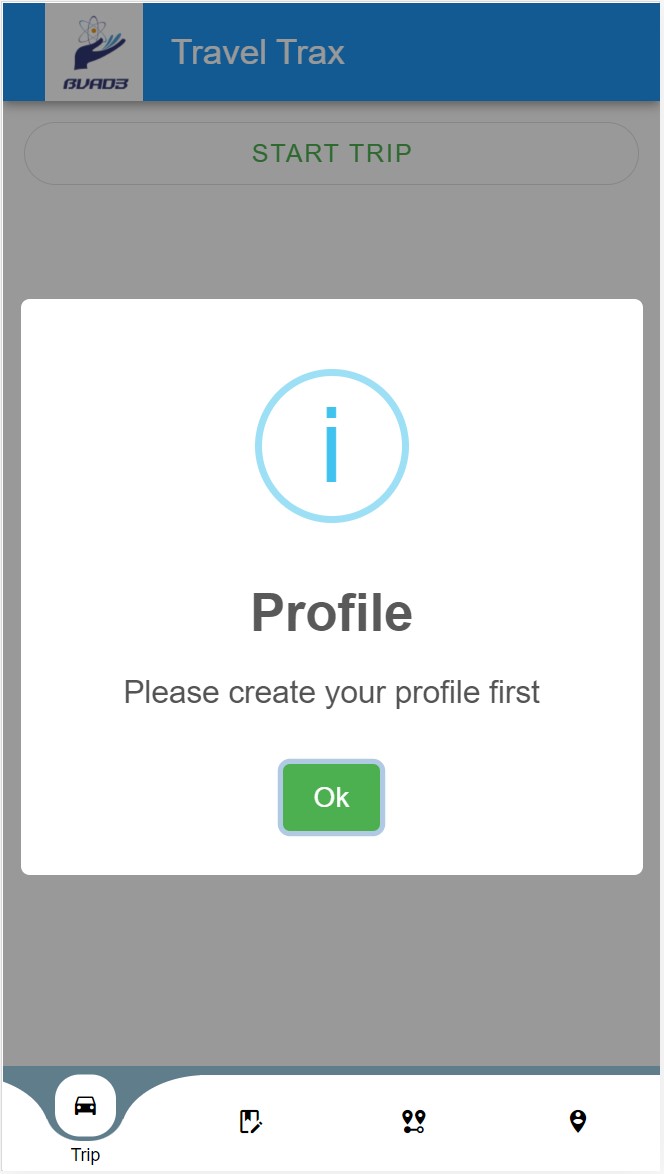Select the Trip tab label
Viewport: 664px width, 1174px height.
coord(86,1155)
